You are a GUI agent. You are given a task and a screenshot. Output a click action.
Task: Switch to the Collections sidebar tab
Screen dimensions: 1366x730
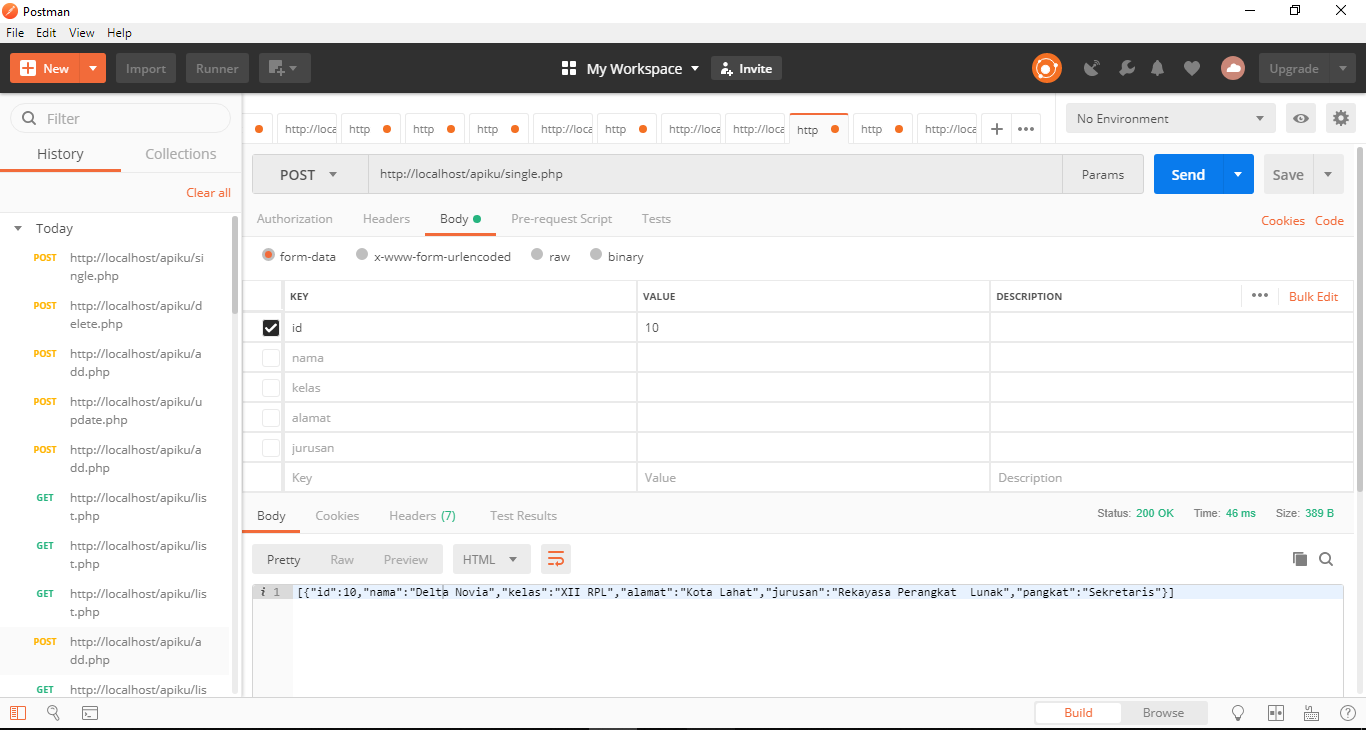[x=181, y=154]
